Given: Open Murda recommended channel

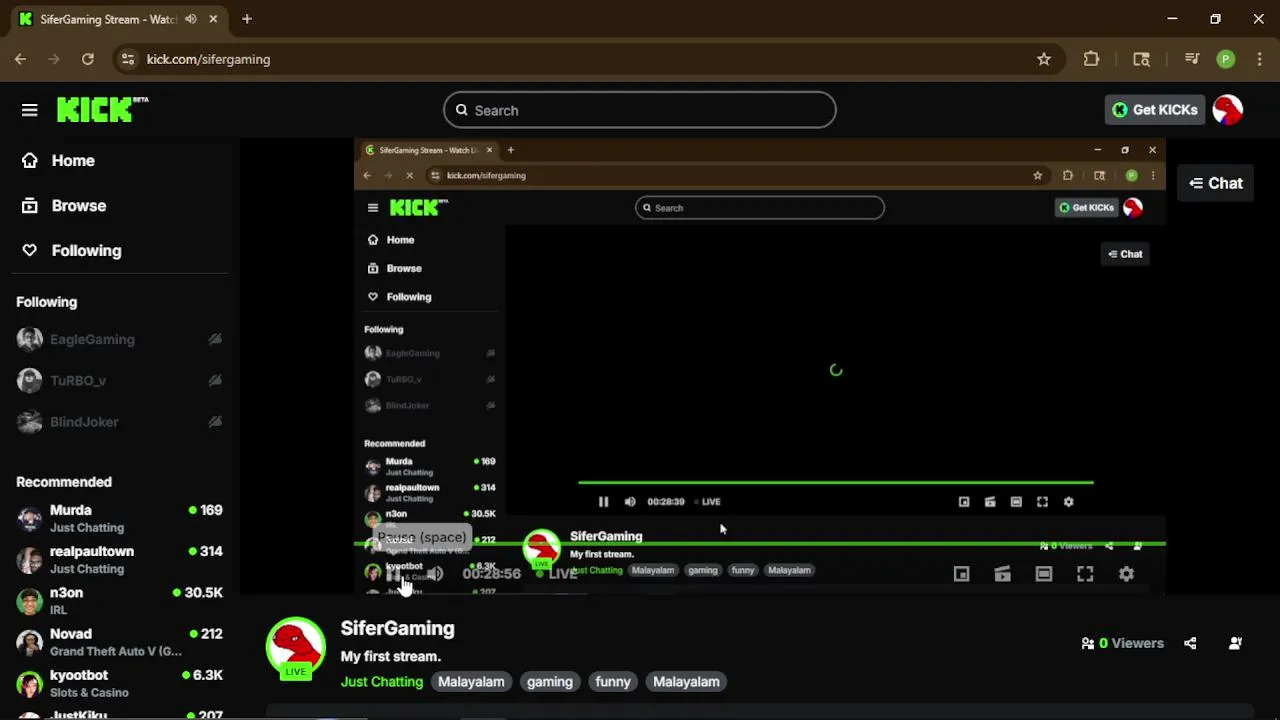Looking at the screenshot, I should 120,518.
